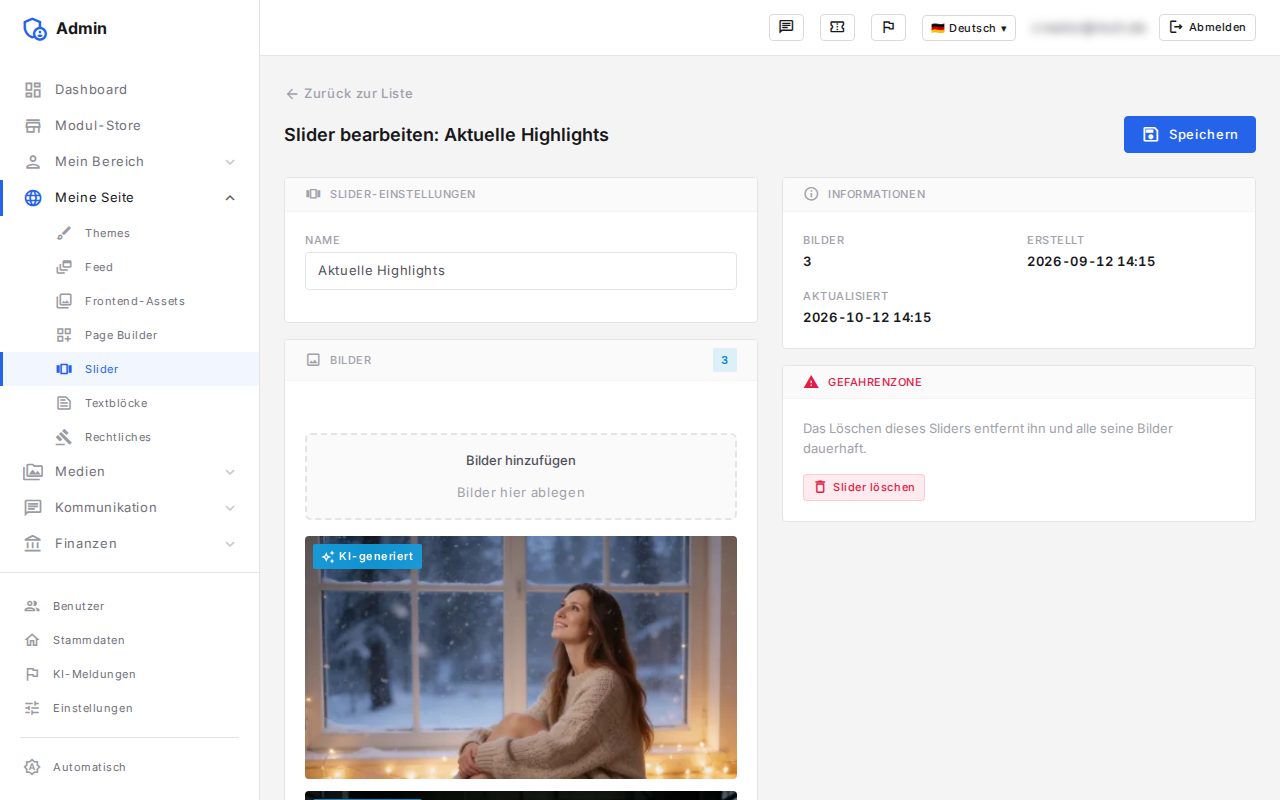Click the Feed icon in sidebar

pos(64,267)
